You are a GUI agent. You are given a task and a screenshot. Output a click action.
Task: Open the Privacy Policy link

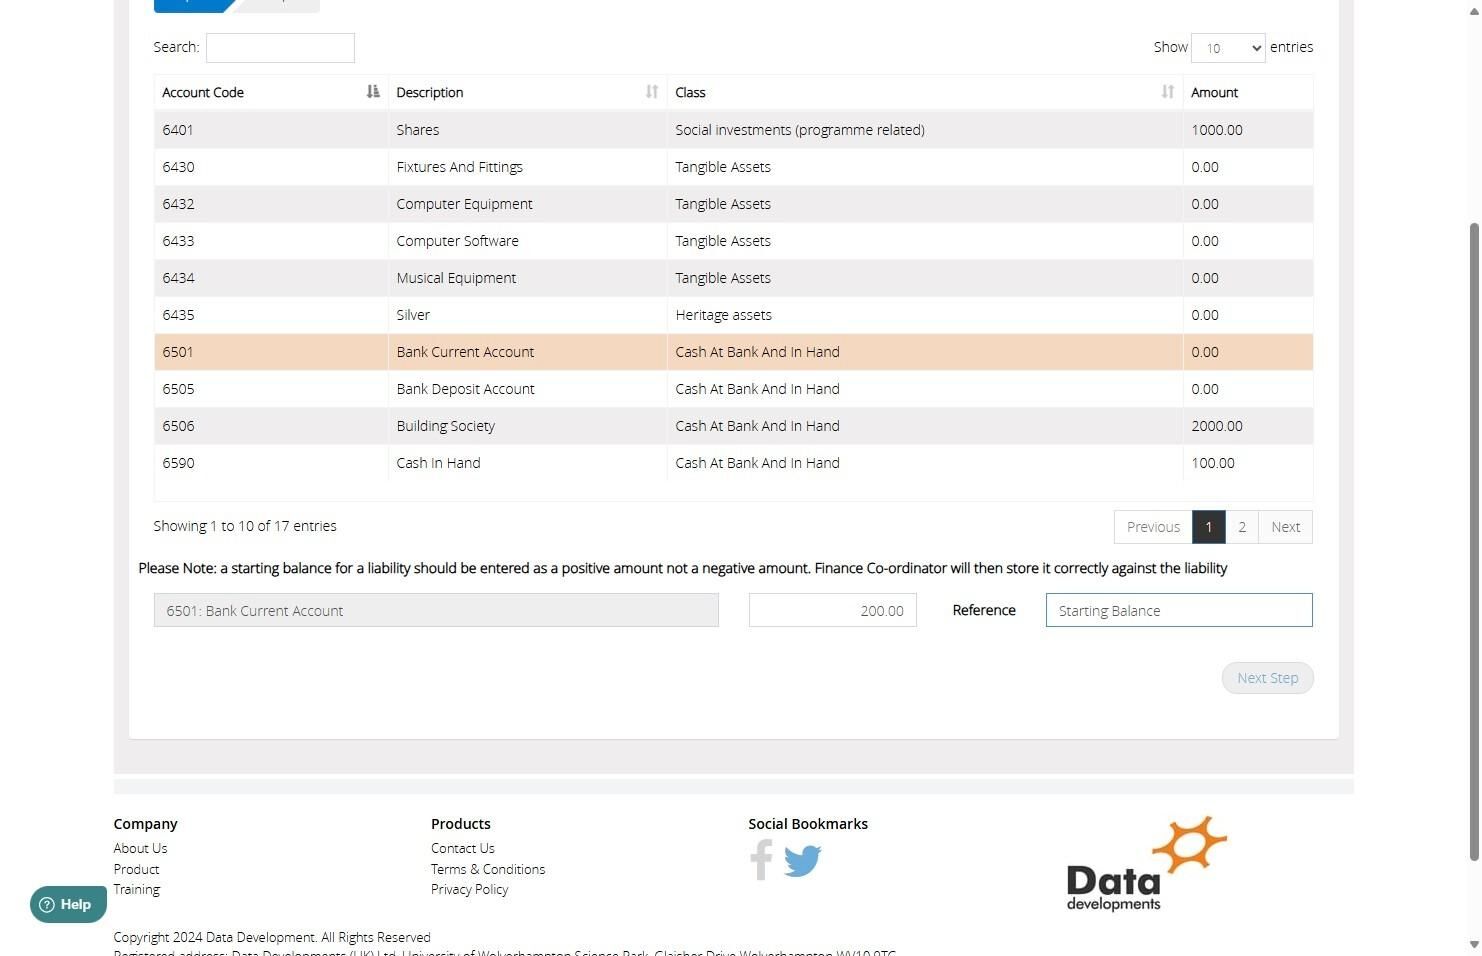coord(469,889)
